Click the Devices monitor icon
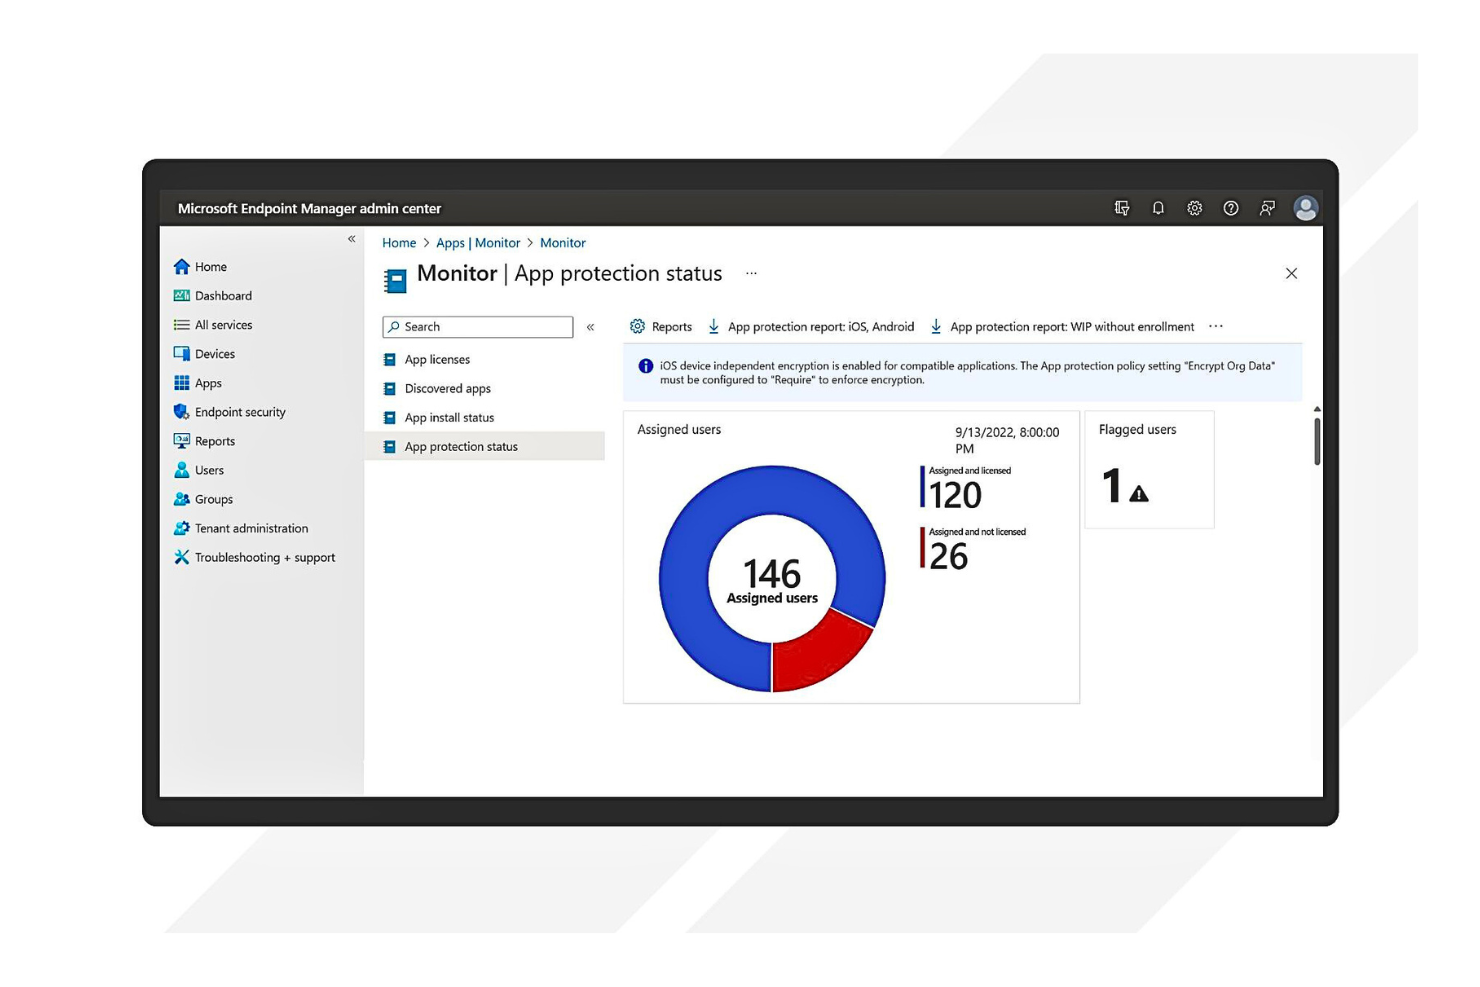This screenshot has width=1480, height=987. click(181, 354)
